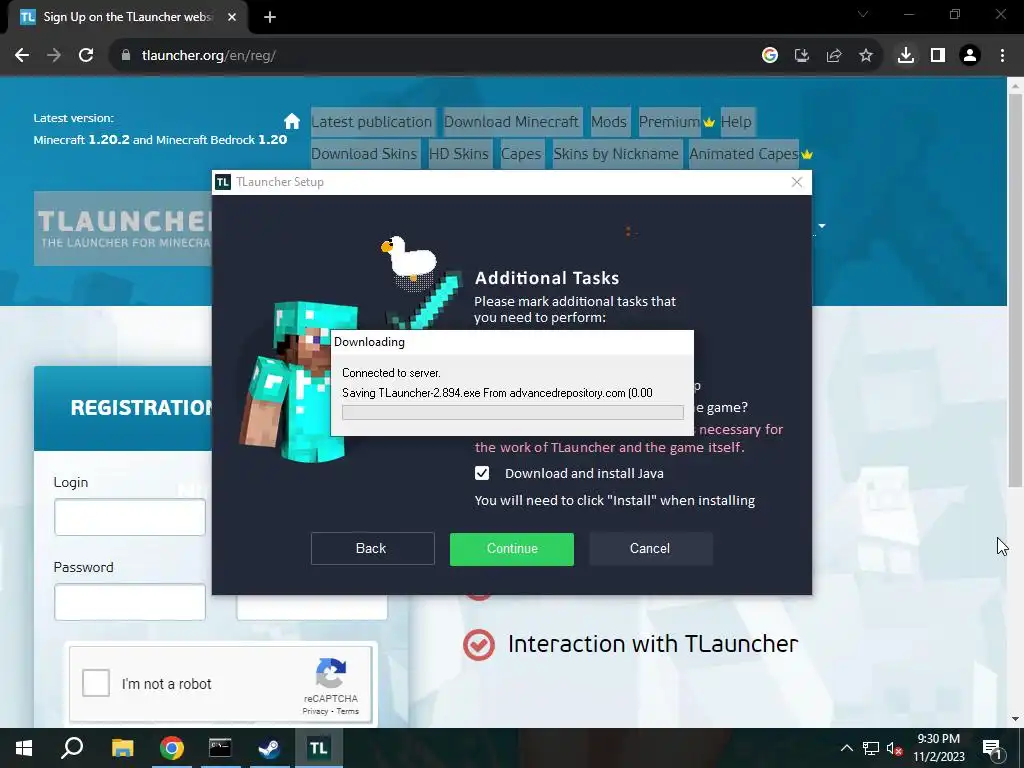Click the browser forward arrow
This screenshot has width=1024, height=768.
(x=54, y=56)
